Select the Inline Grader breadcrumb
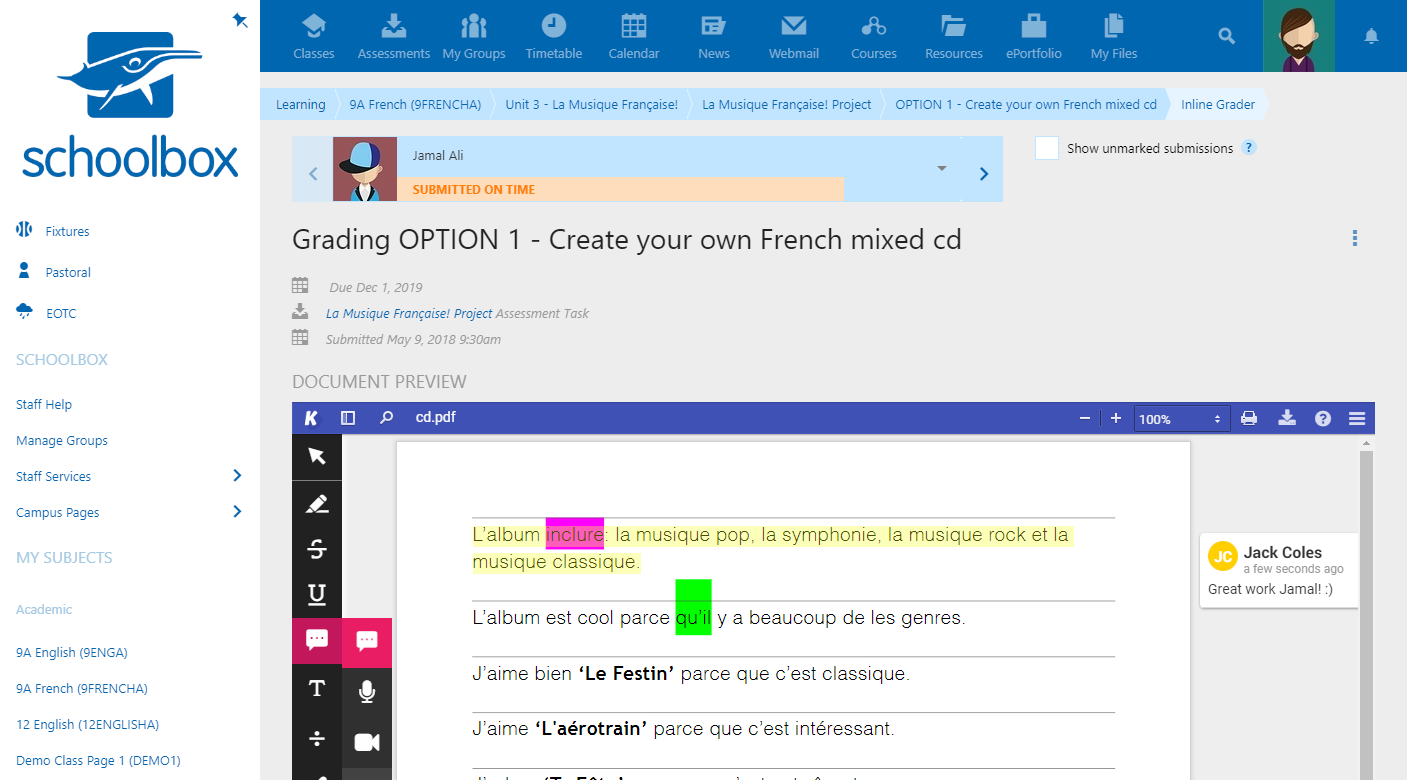The width and height of the screenshot is (1407, 780). point(1218,104)
